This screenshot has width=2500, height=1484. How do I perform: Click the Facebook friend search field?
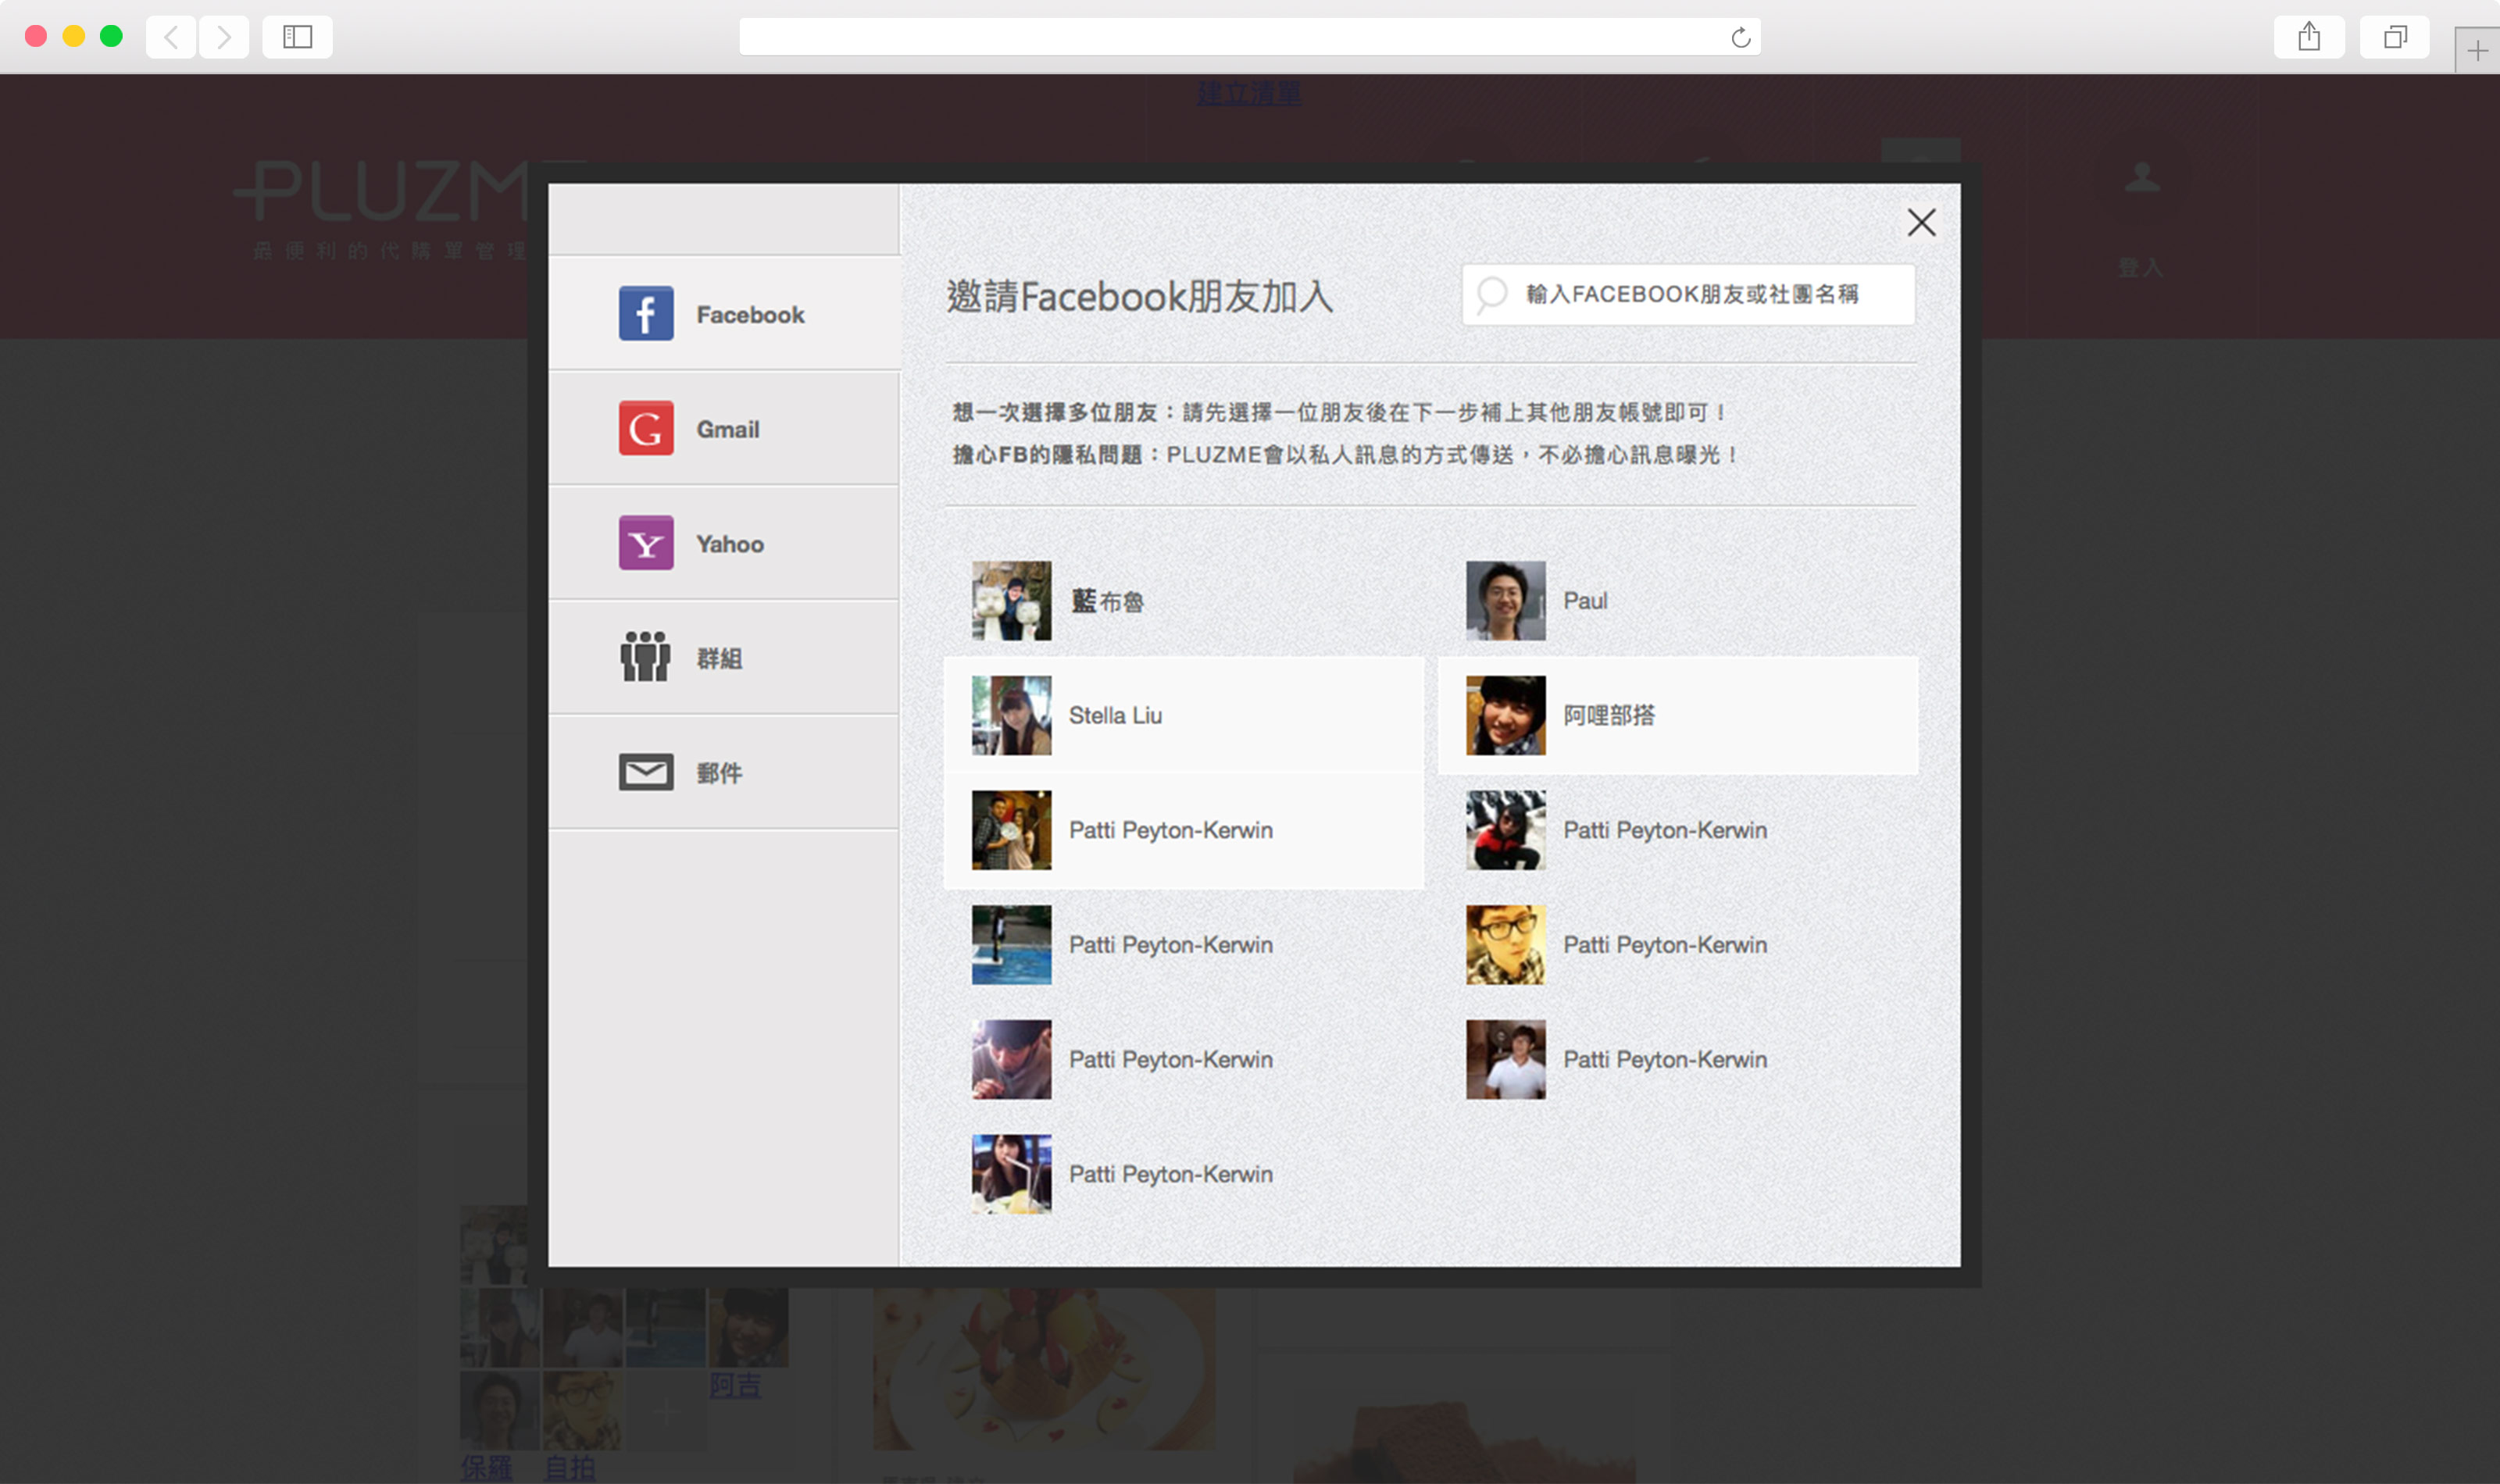[x=1700, y=294]
